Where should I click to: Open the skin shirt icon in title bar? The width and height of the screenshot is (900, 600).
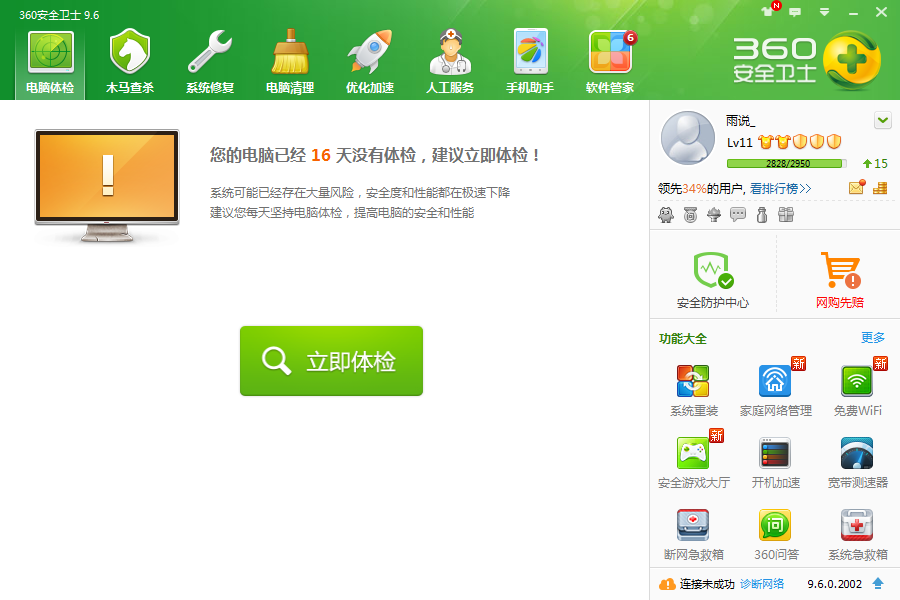[x=767, y=11]
